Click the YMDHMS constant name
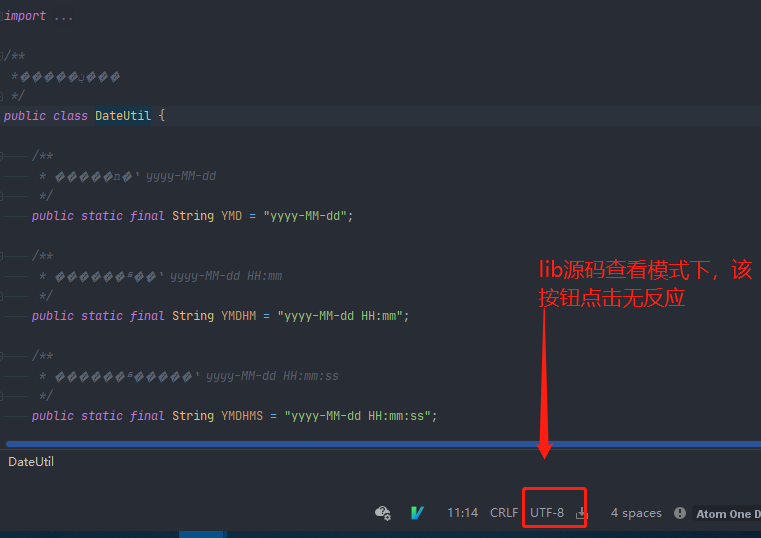761x538 pixels. coord(242,416)
